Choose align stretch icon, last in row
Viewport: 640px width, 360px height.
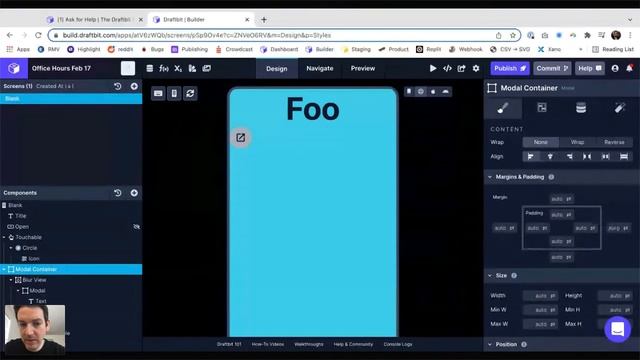point(624,156)
